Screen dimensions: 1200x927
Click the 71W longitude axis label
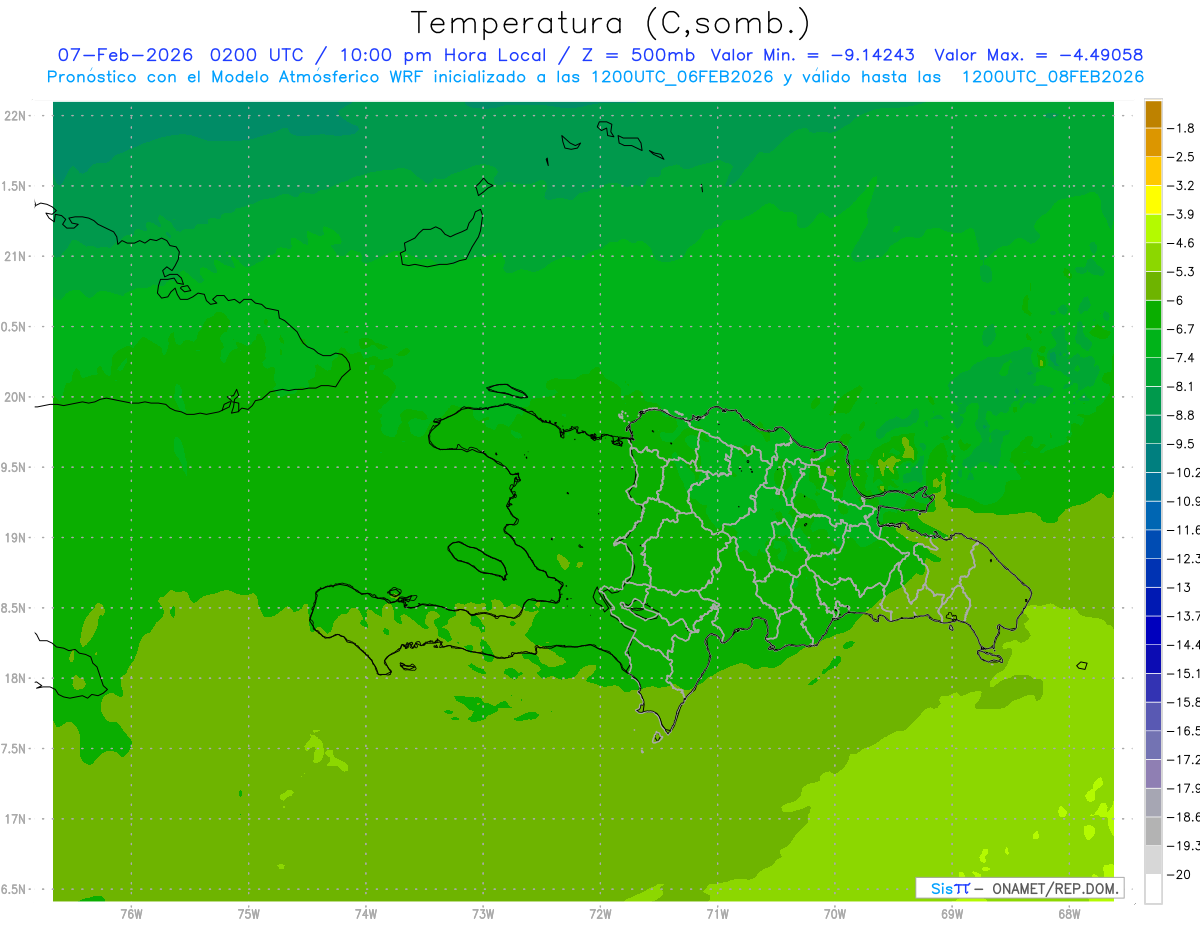pyautogui.click(x=717, y=914)
